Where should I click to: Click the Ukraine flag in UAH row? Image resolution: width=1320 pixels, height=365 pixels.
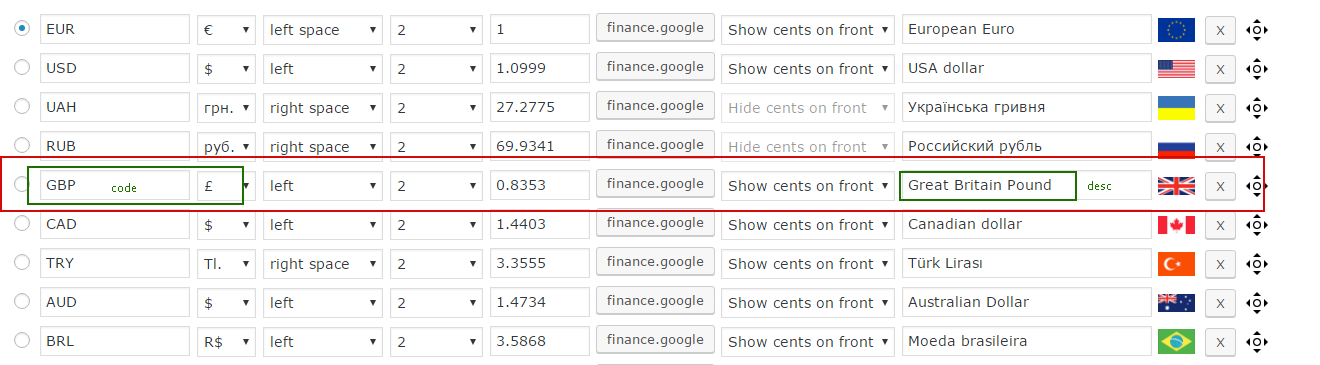point(1176,108)
